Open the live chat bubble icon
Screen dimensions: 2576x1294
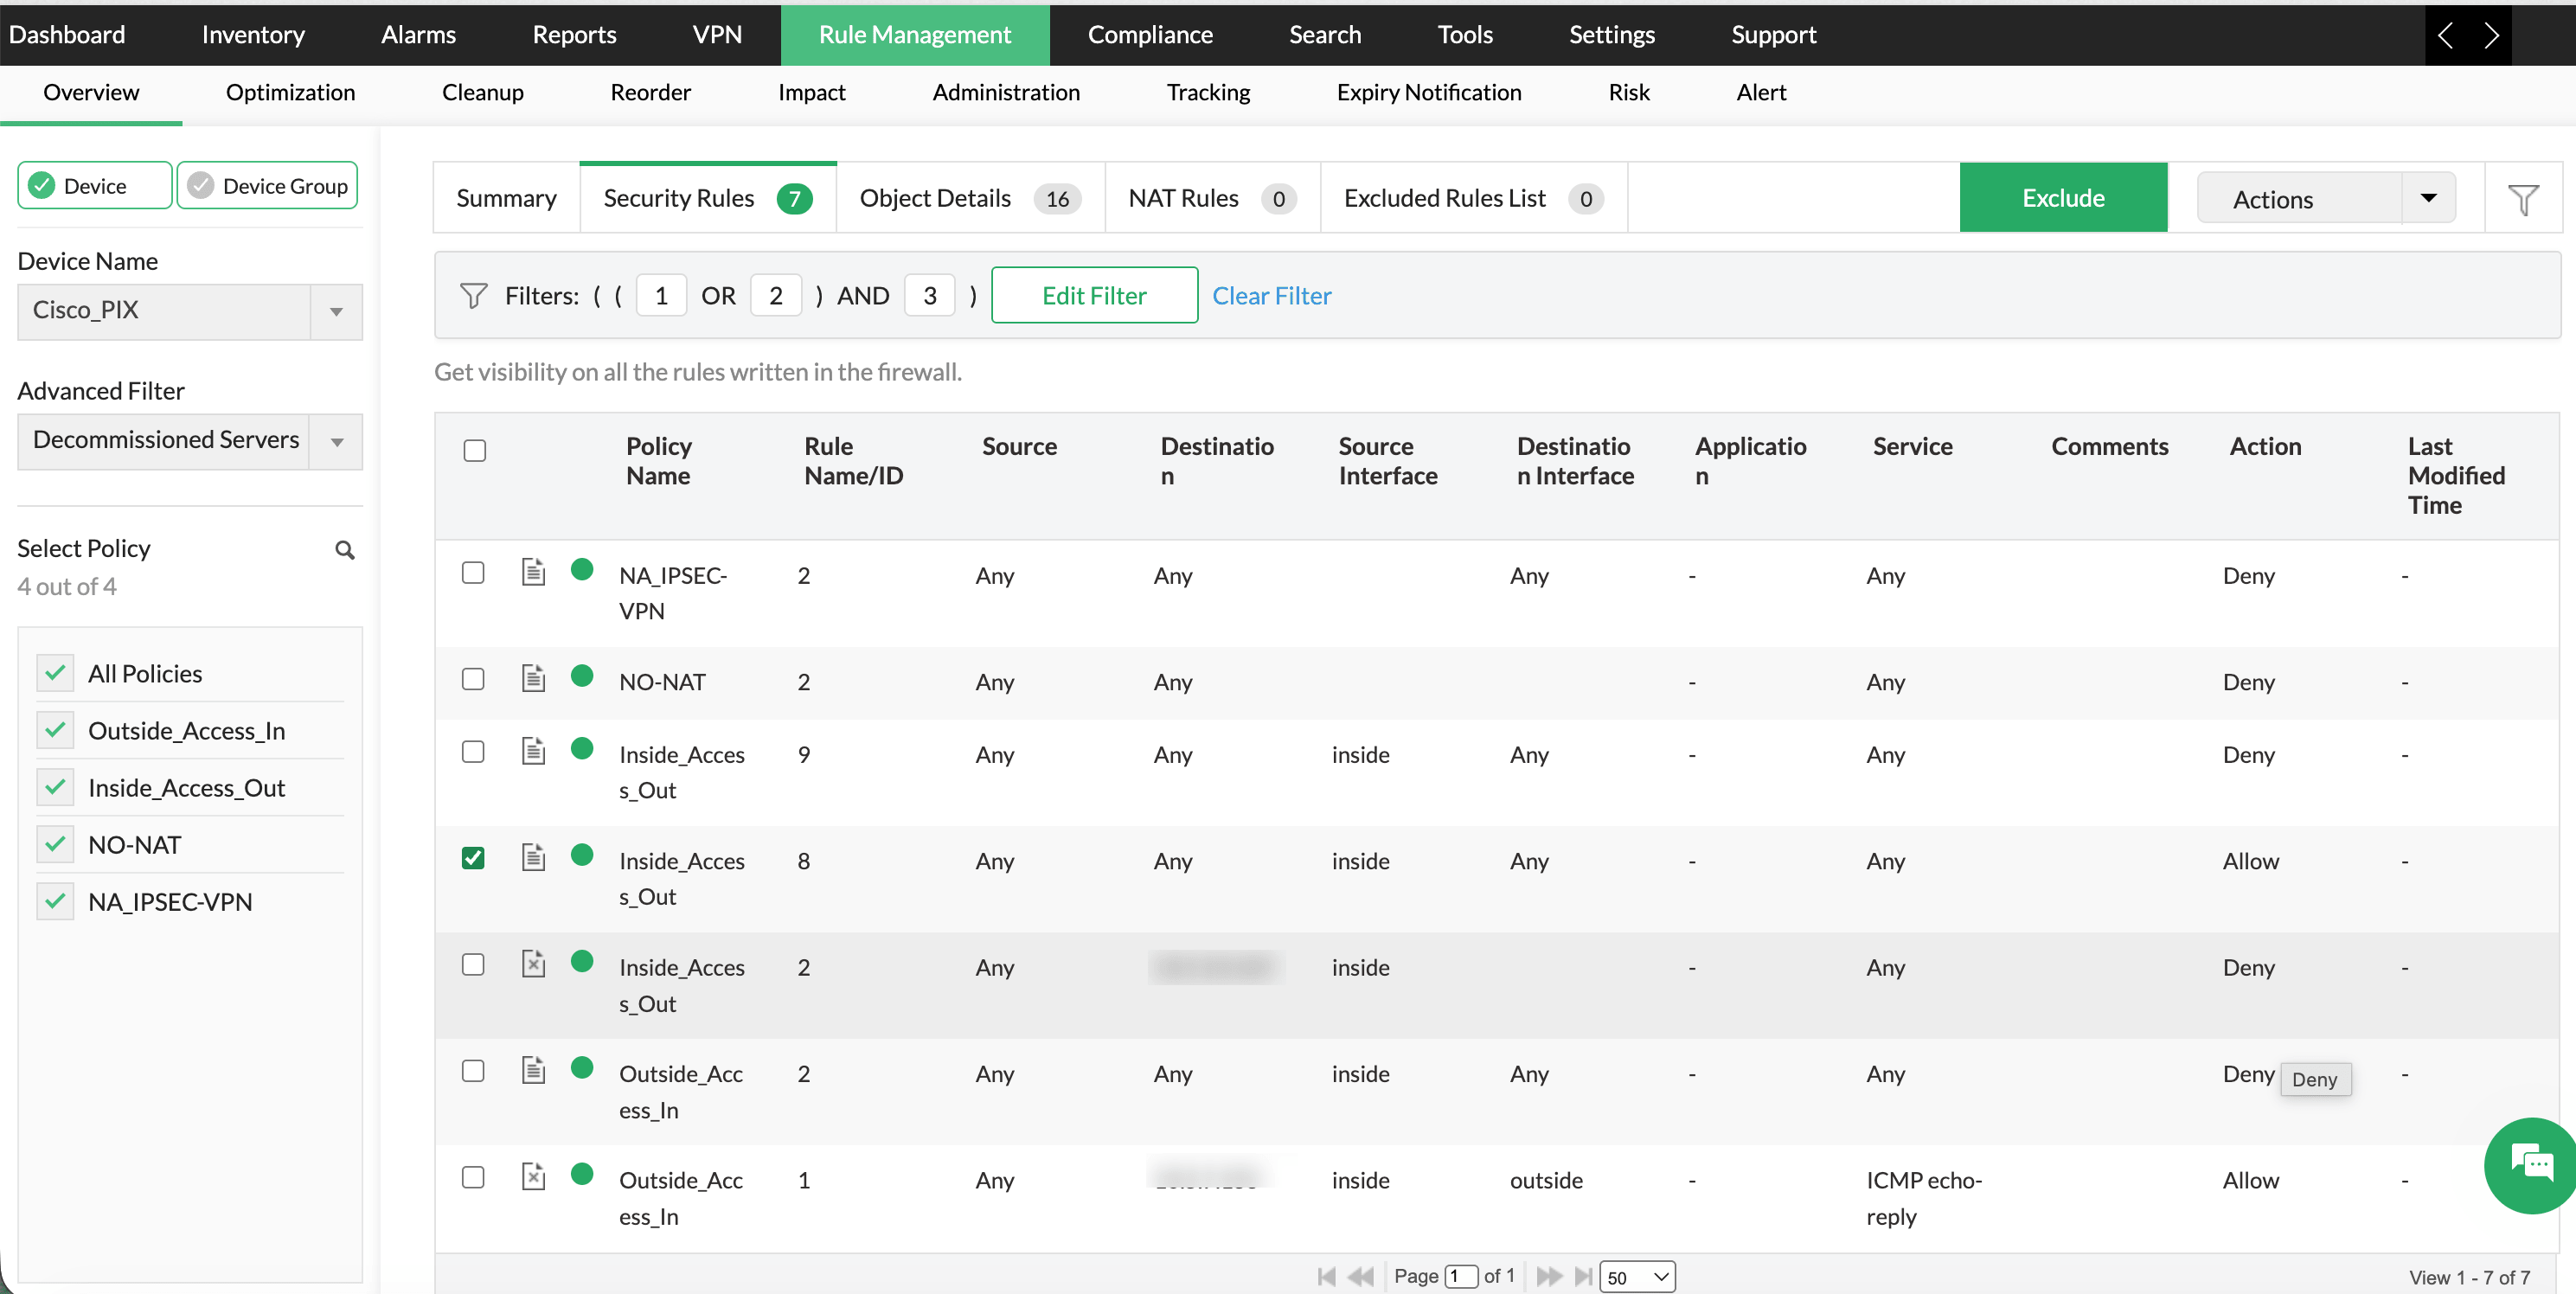[2530, 1165]
